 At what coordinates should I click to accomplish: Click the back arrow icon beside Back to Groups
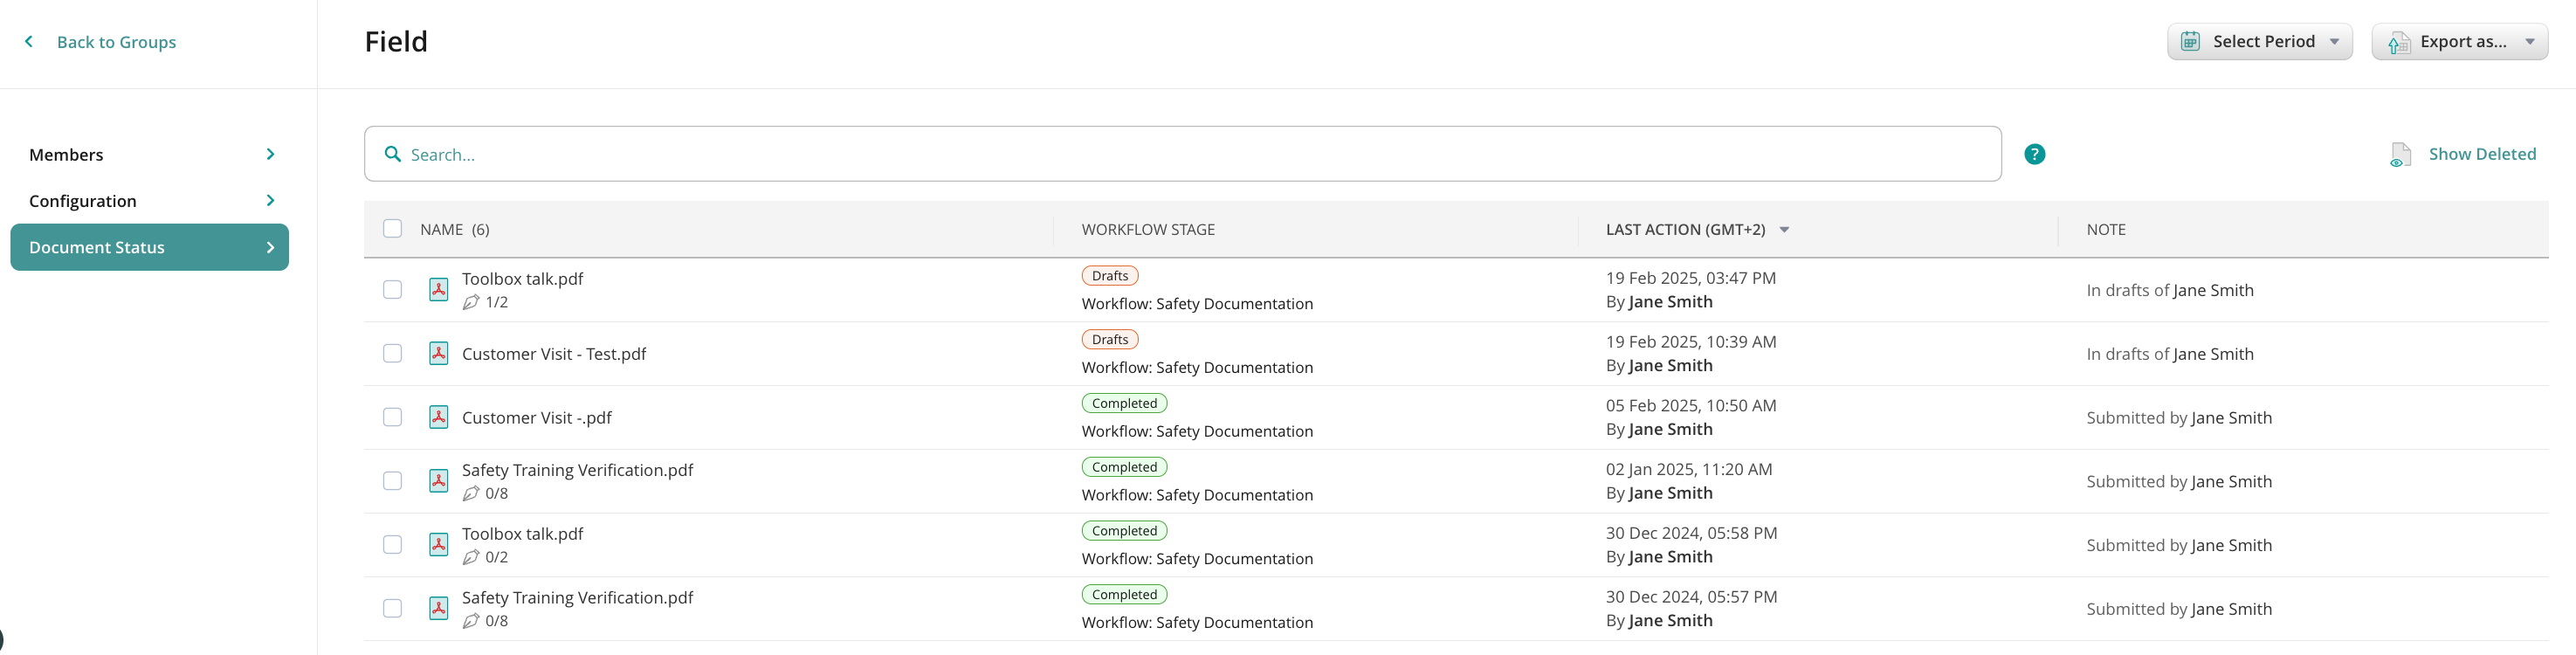click(x=29, y=42)
